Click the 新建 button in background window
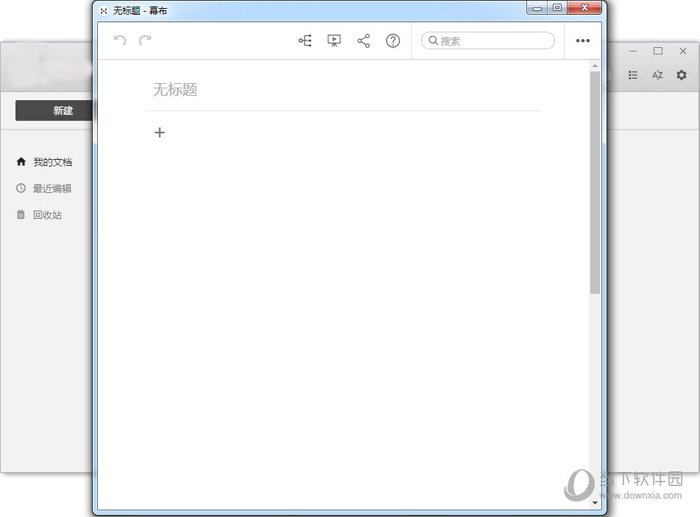The width and height of the screenshot is (700, 517). [54, 110]
